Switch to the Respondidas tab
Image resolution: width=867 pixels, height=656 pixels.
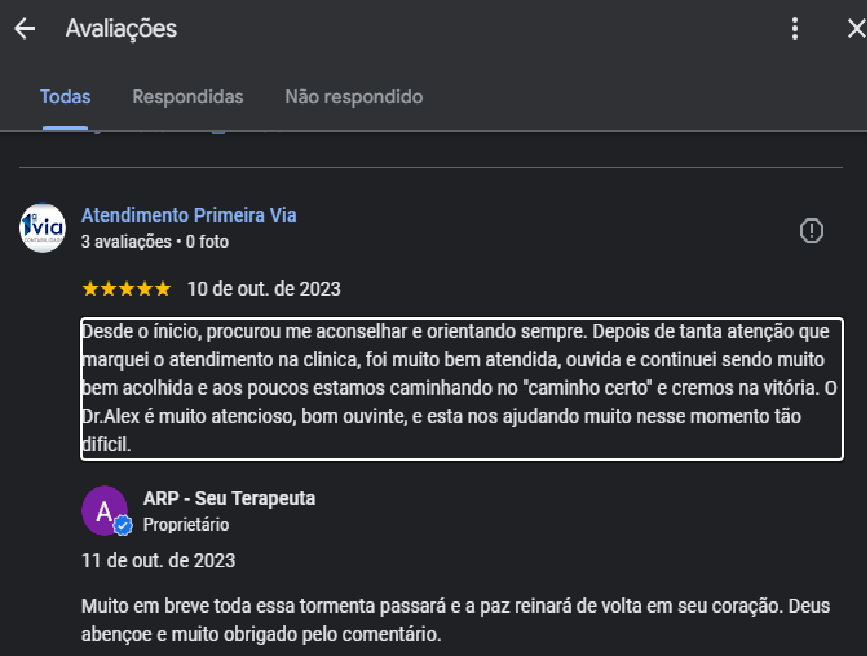[188, 97]
